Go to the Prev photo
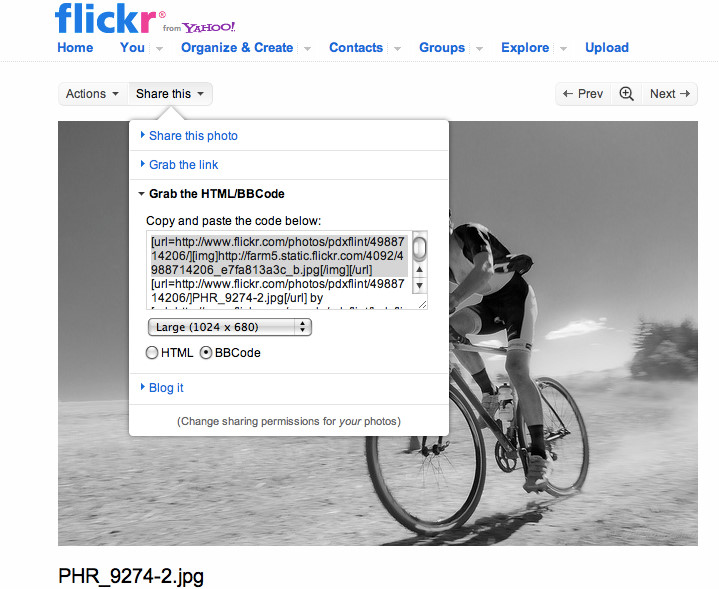 coord(583,94)
